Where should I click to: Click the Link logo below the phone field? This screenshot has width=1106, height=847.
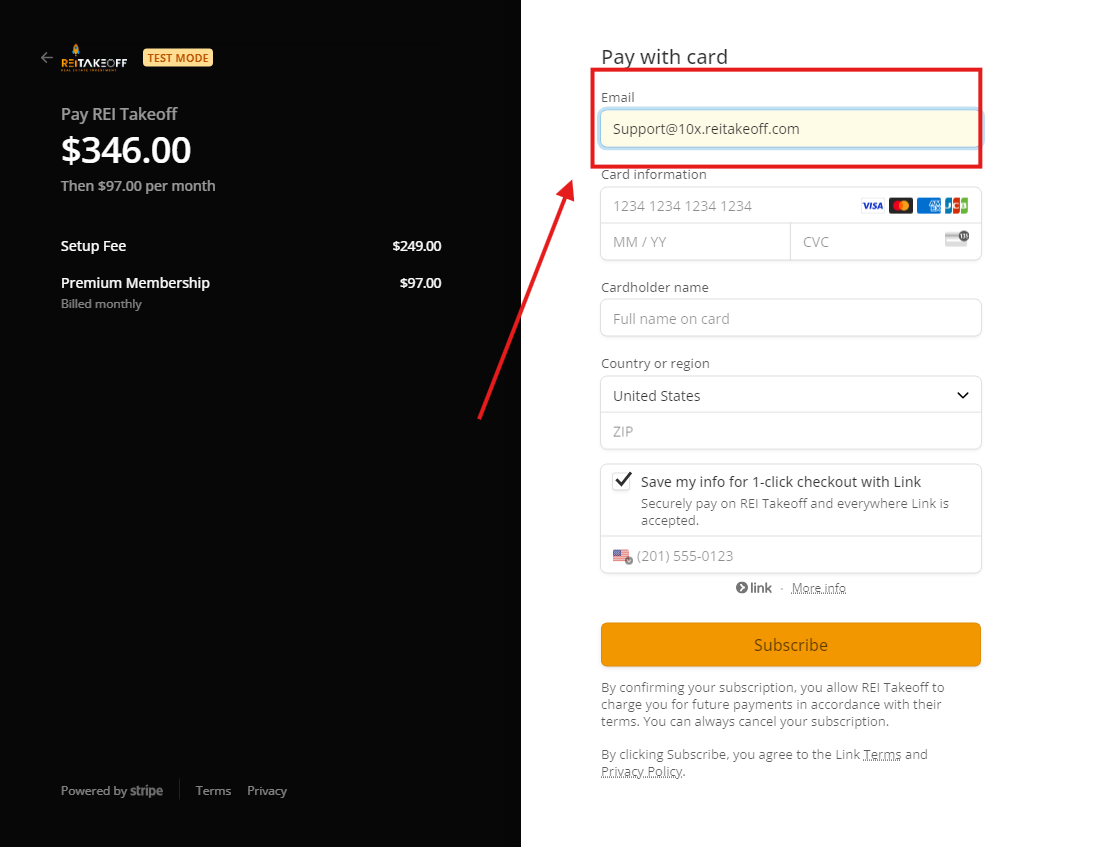tap(754, 588)
